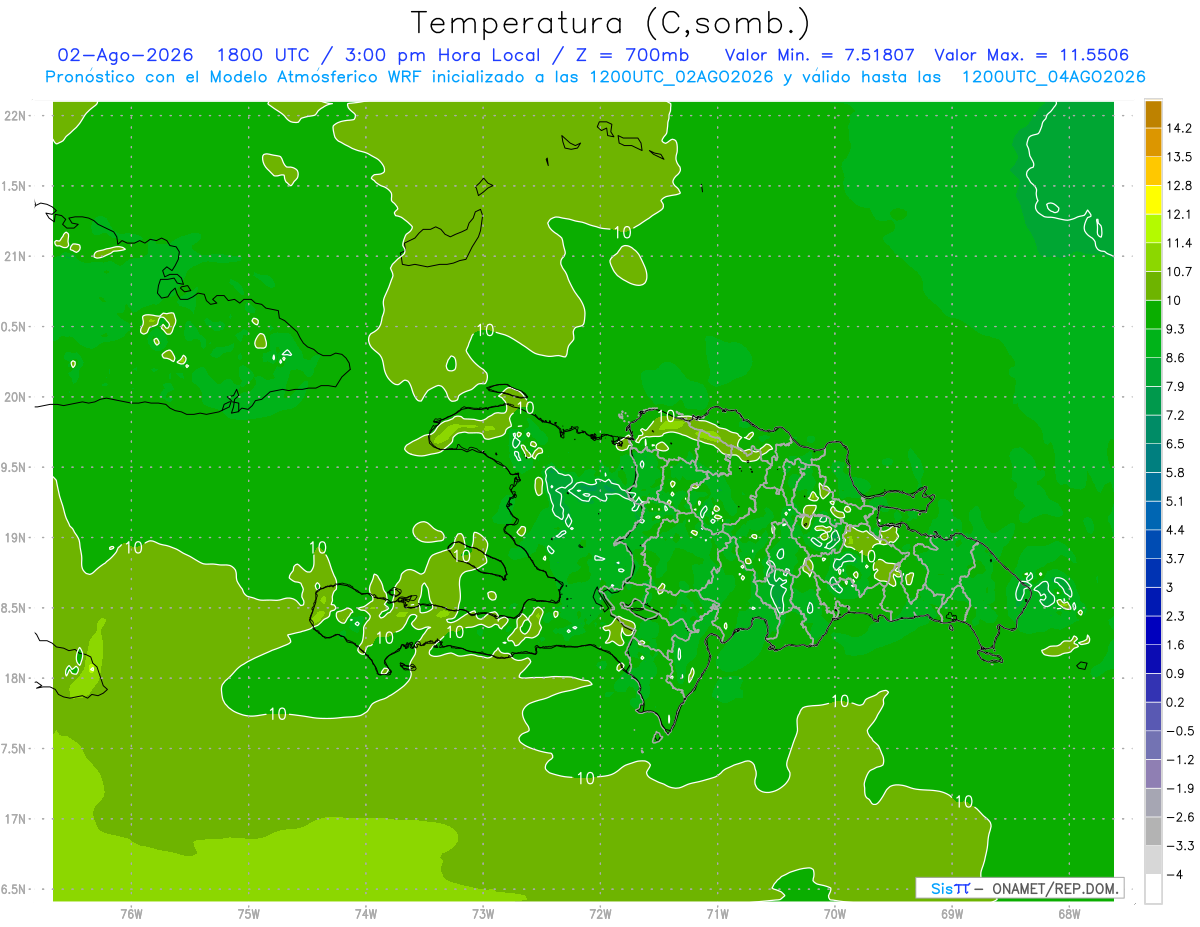Click the '20N' latitude axis label
This screenshot has width=1200, height=927.
click(15, 397)
